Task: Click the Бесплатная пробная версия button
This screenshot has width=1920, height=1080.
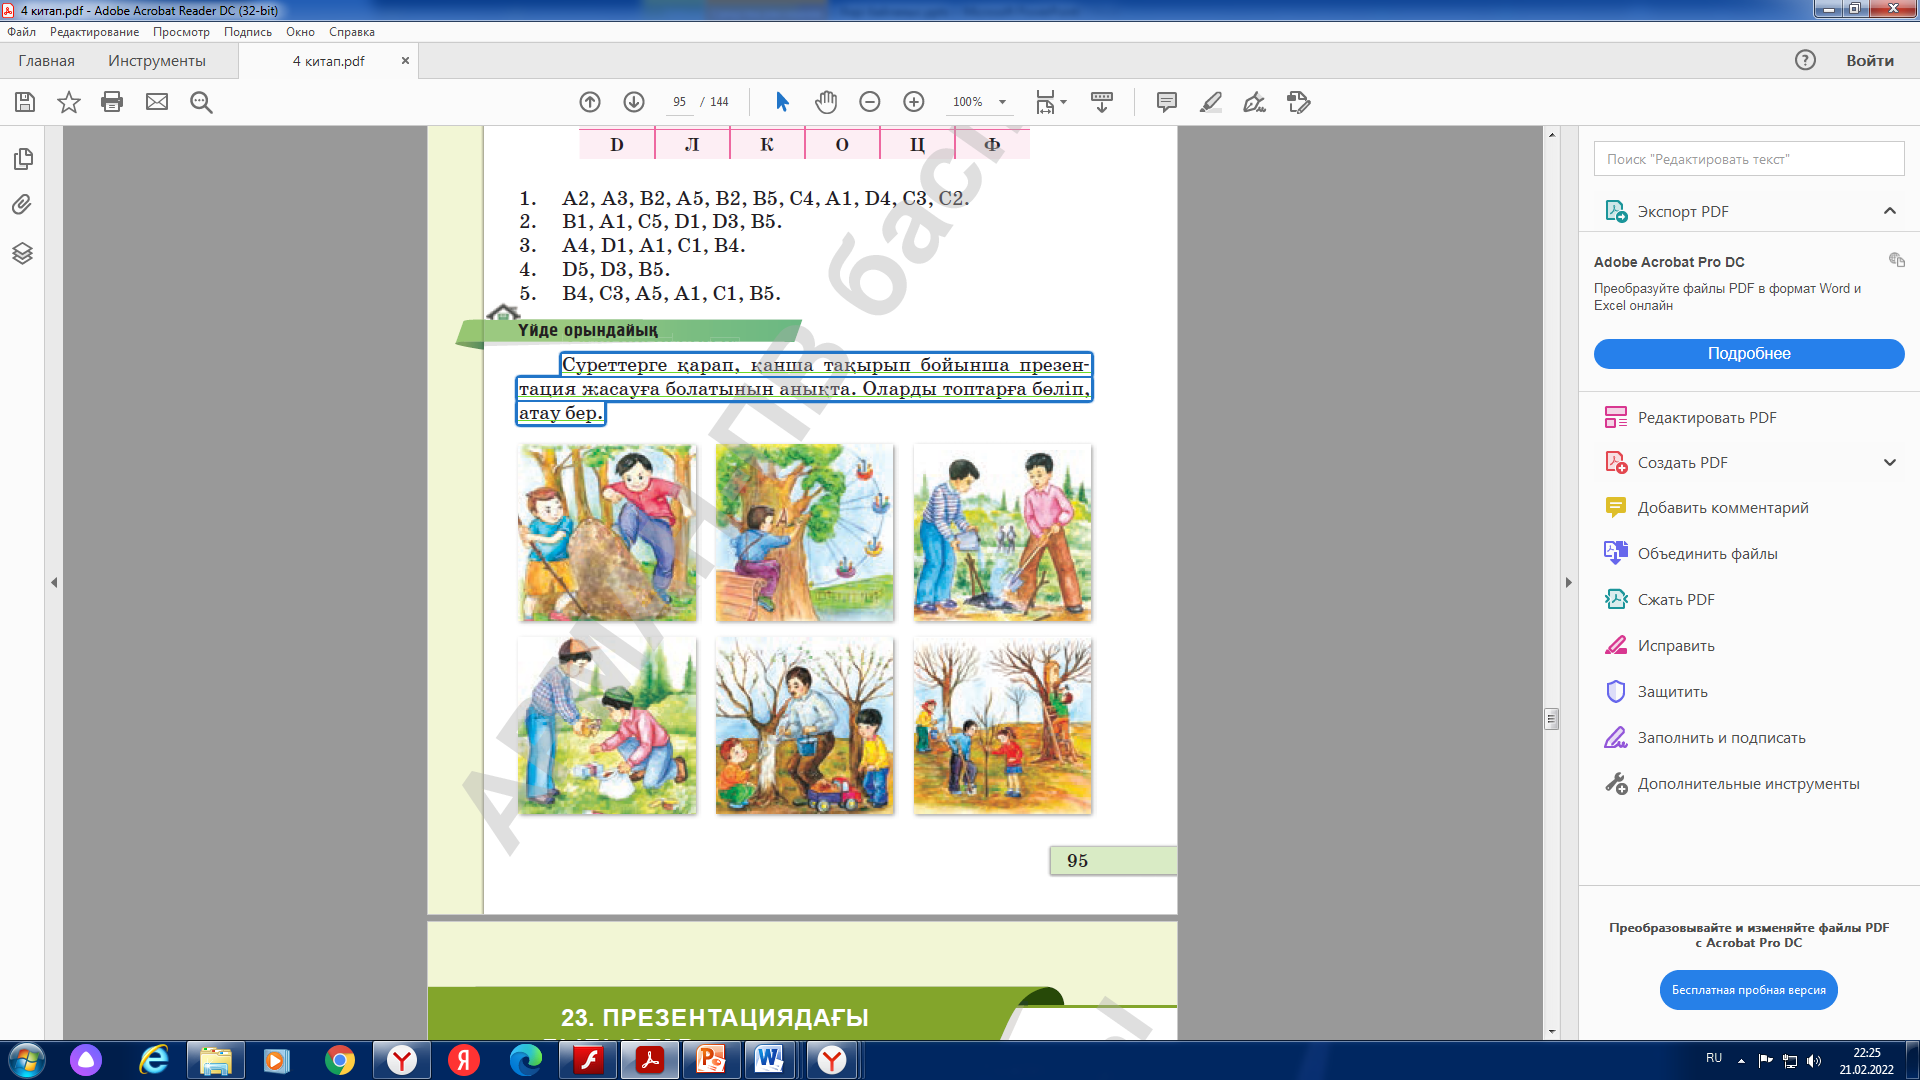Action: (1748, 990)
